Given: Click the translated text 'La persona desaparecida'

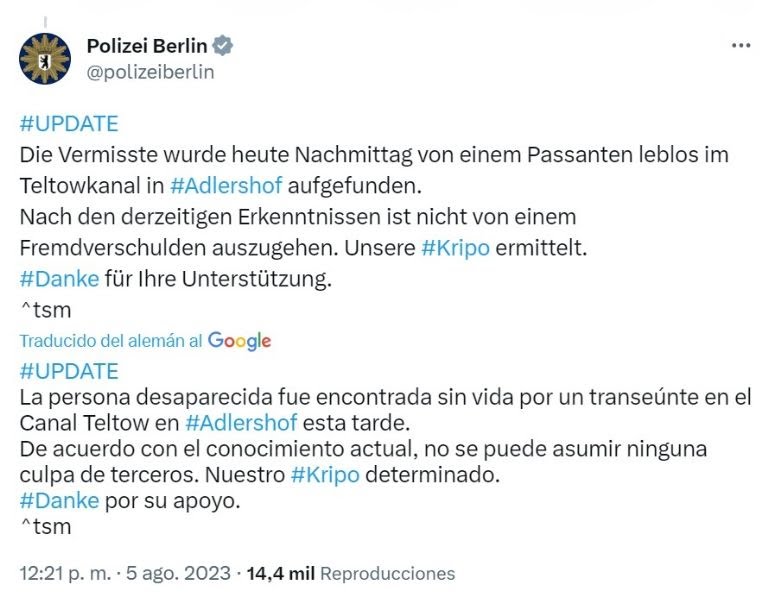Looking at the screenshot, I should tap(385, 410).
